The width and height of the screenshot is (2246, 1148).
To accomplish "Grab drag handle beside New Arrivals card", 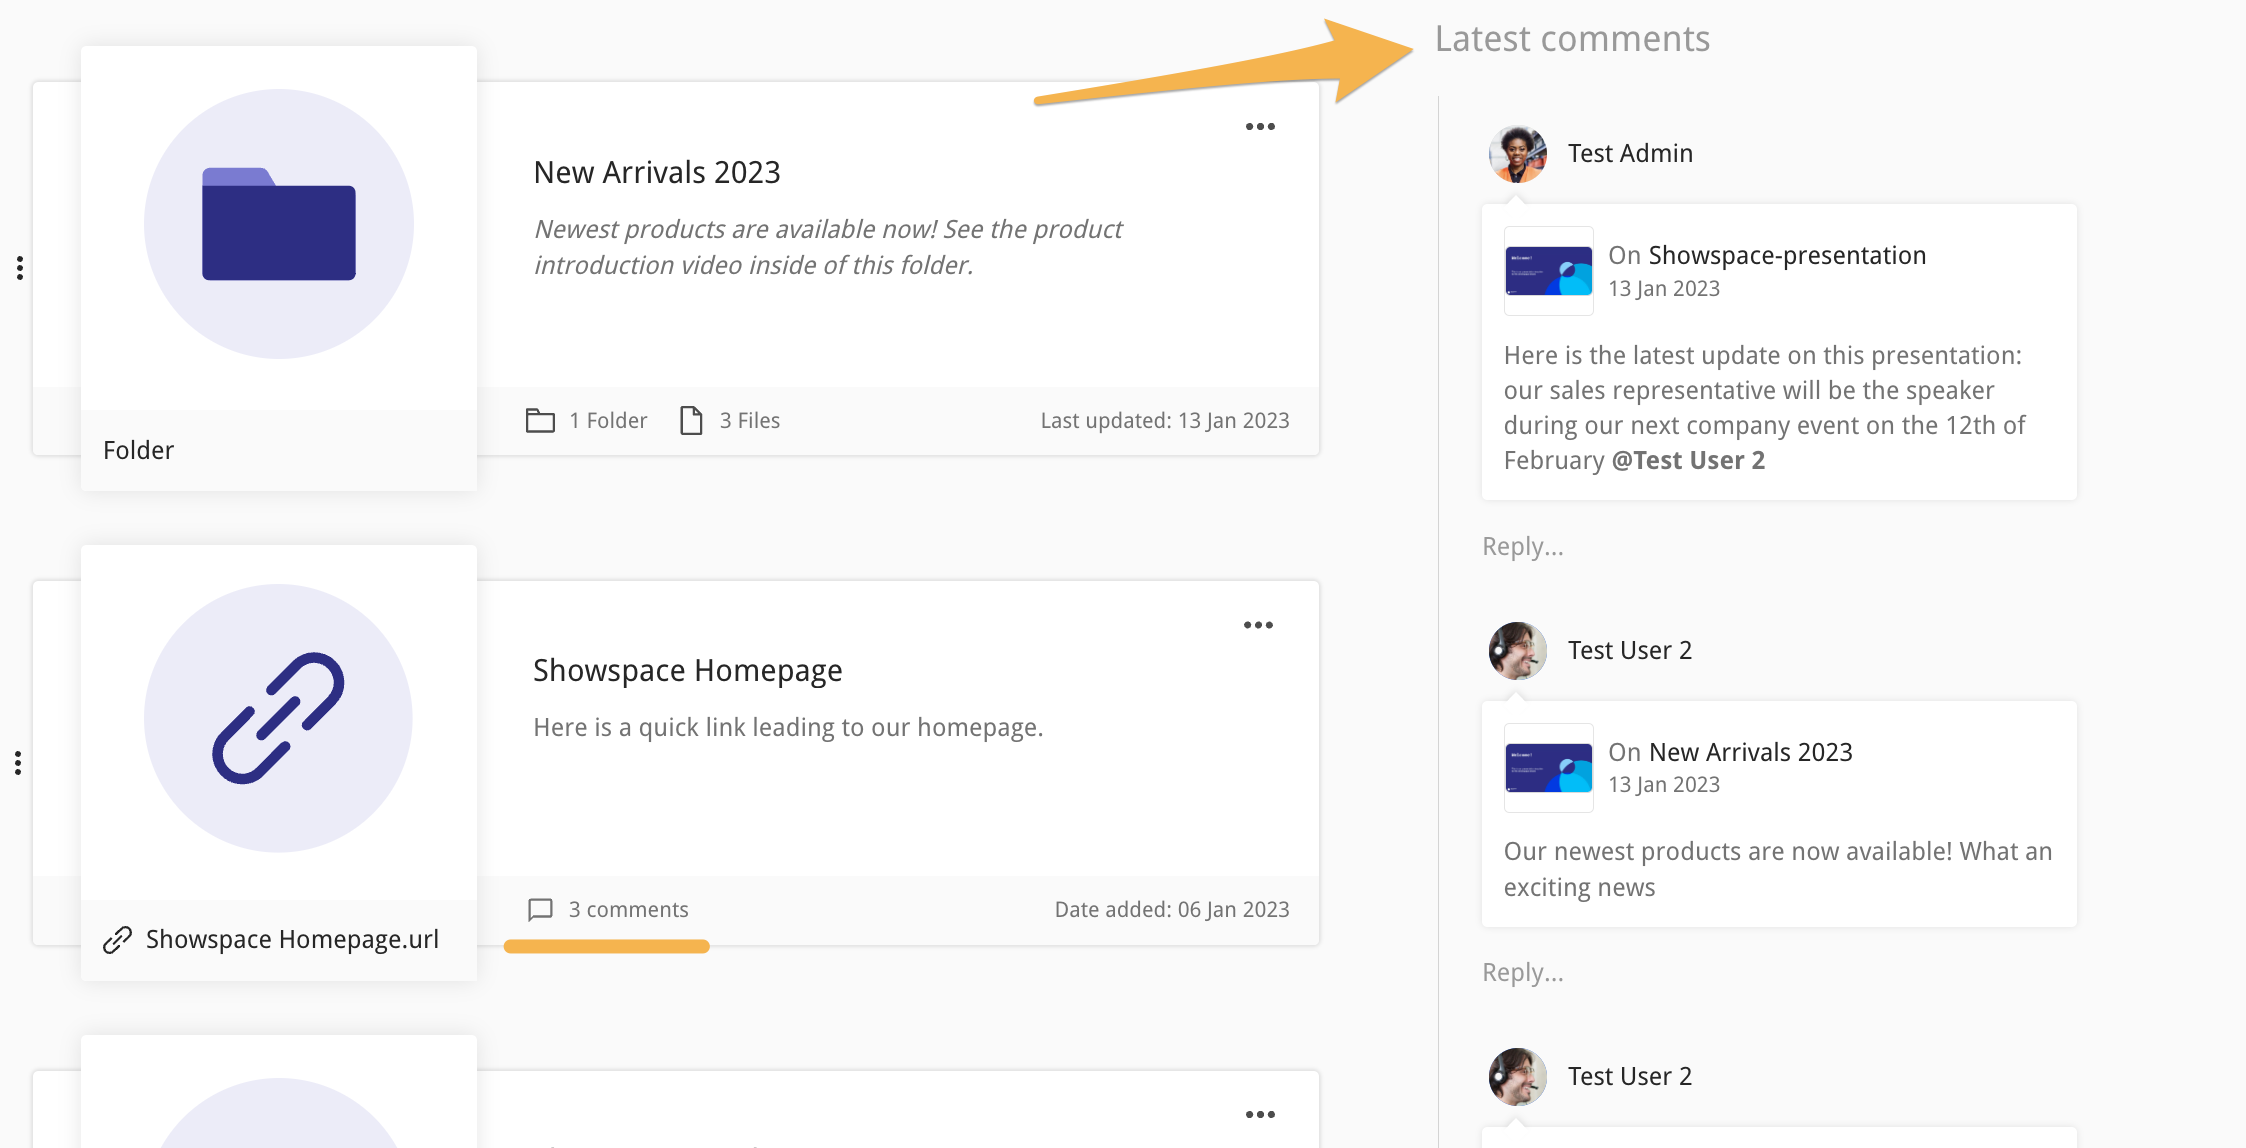I will tap(20, 268).
